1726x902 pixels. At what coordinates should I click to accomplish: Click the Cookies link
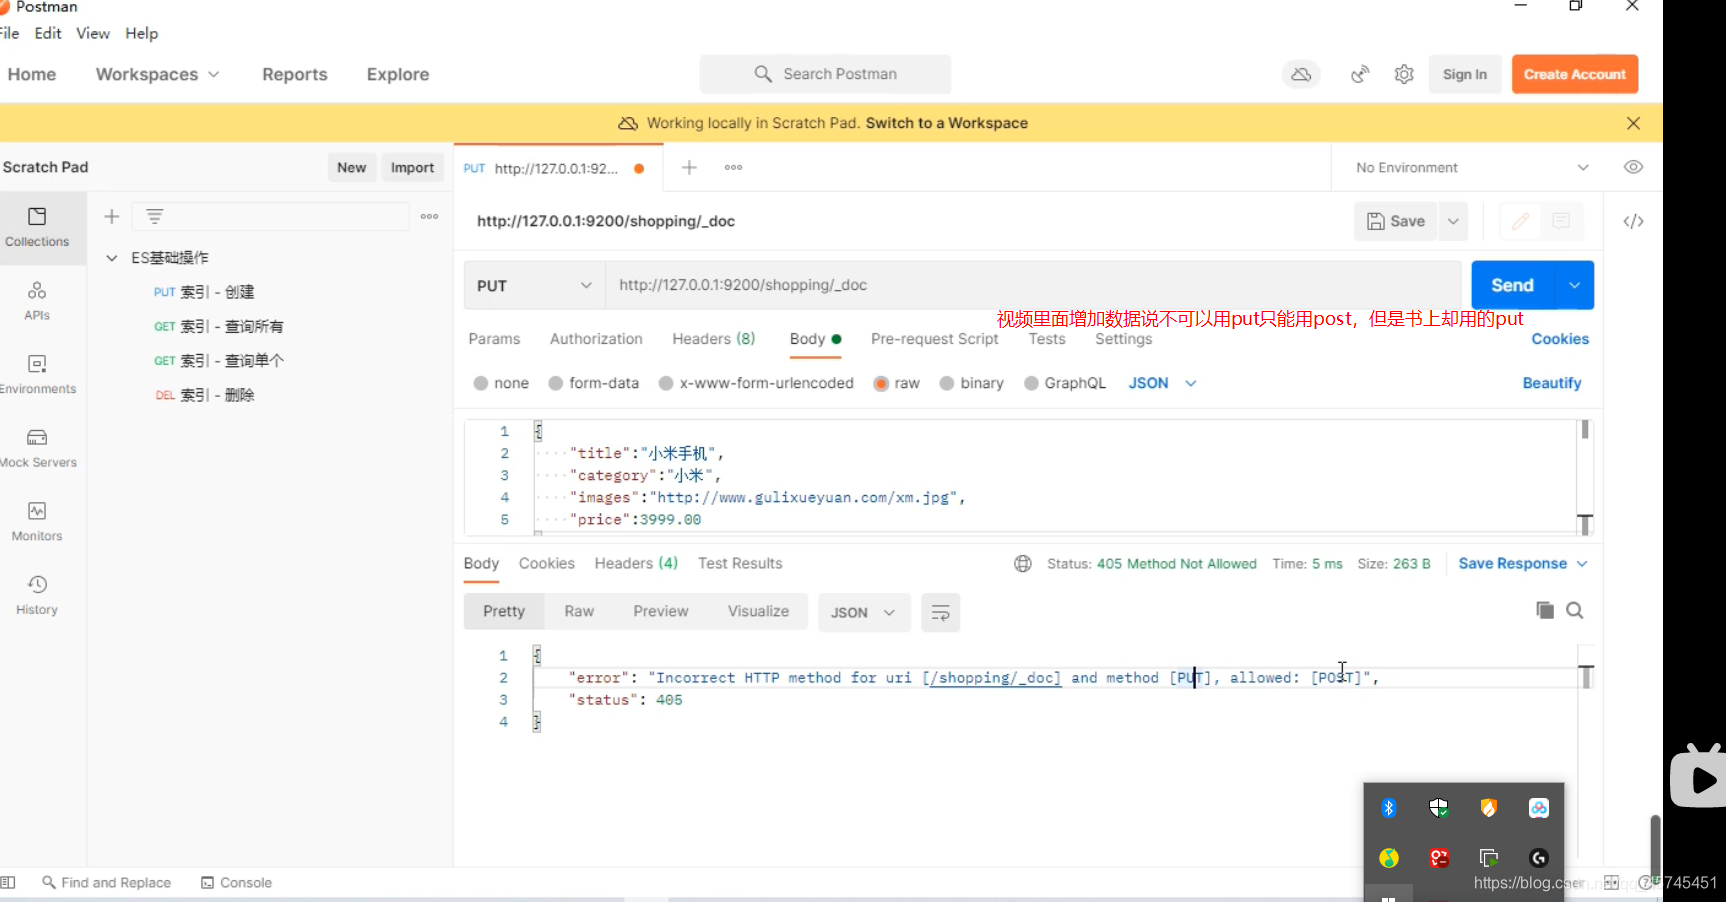point(1560,339)
